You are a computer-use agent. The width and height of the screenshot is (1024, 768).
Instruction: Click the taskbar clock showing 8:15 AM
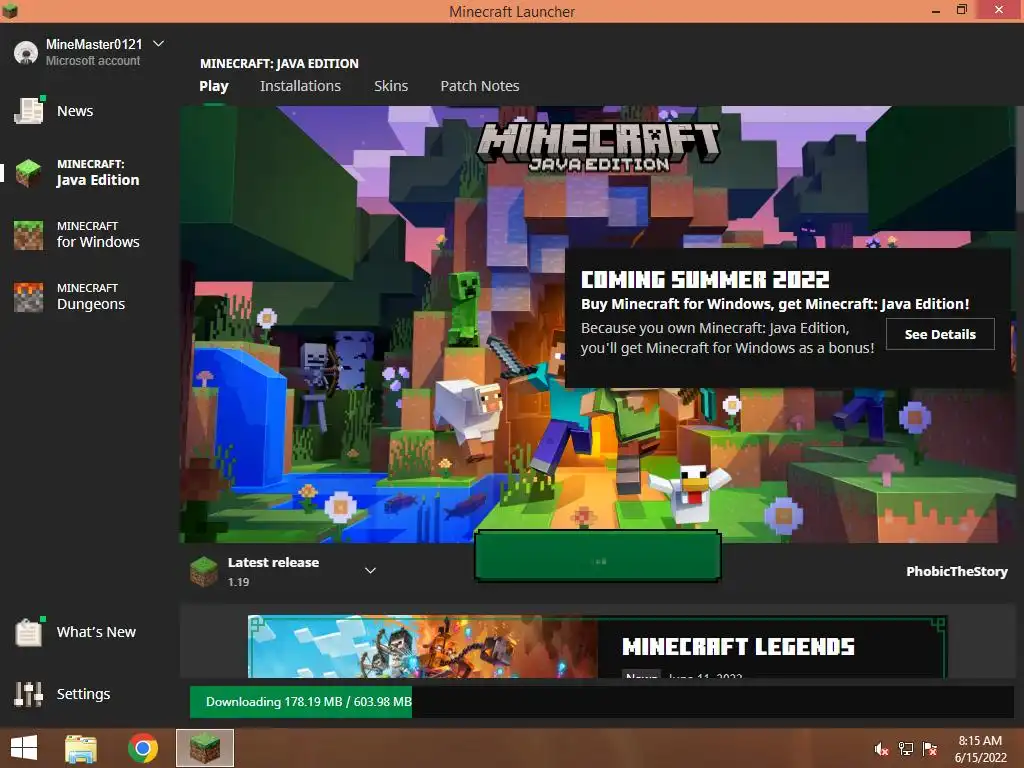click(x=980, y=748)
